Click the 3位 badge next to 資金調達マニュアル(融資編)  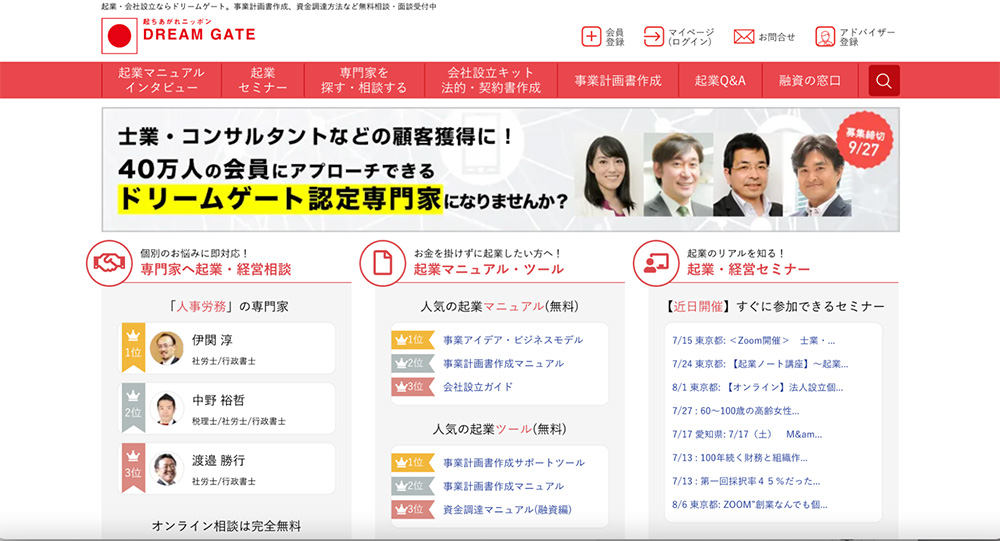(x=412, y=509)
